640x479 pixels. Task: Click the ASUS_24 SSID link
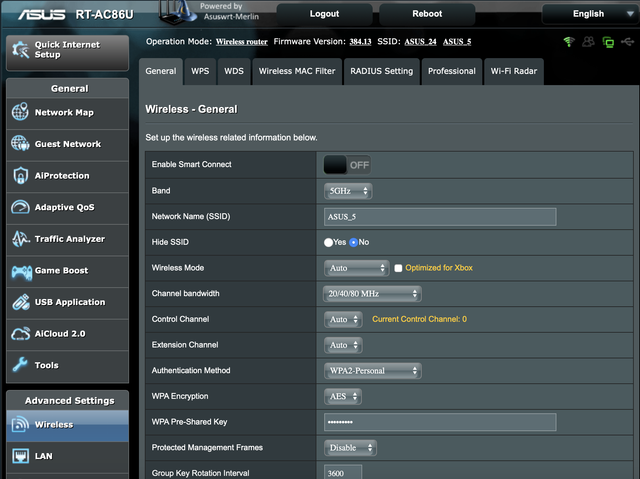[420, 42]
